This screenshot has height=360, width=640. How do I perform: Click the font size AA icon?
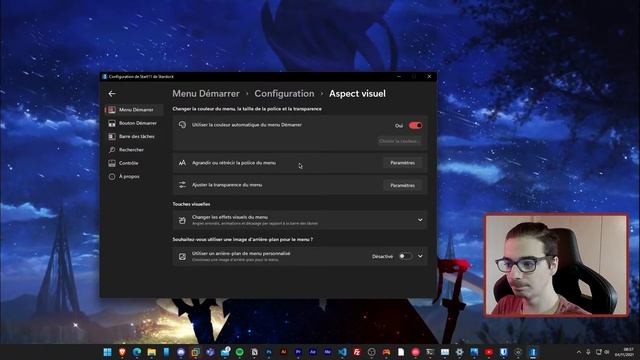182,163
